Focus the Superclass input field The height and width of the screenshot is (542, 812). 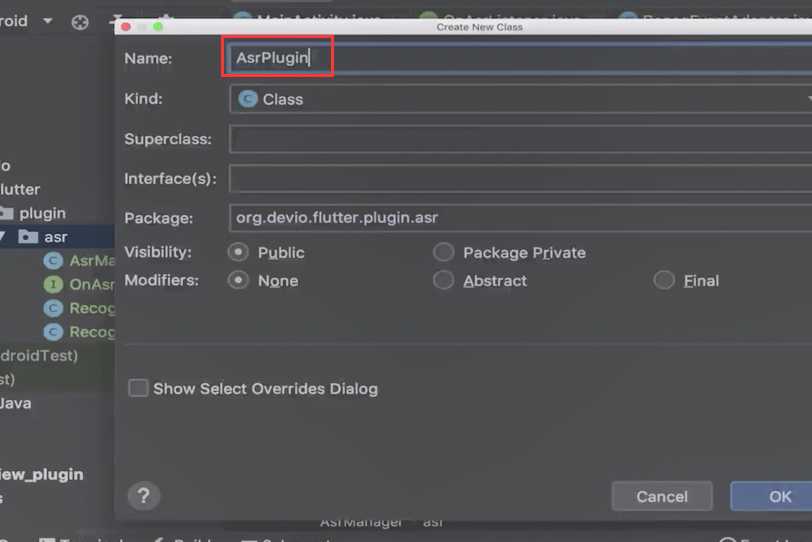pyautogui.click(x=520, y=139)
